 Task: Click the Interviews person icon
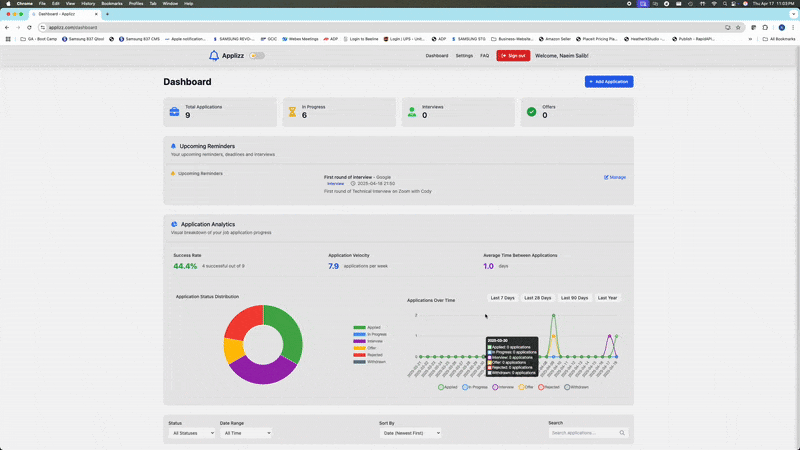[x=412, y=112]
